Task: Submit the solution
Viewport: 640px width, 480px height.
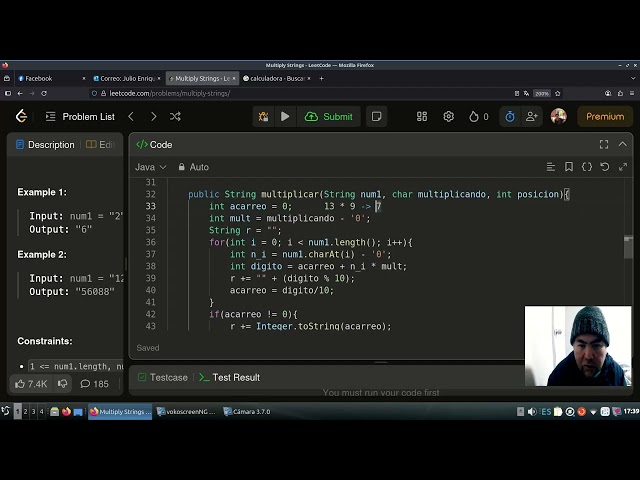Action: [x=329, y=117]
